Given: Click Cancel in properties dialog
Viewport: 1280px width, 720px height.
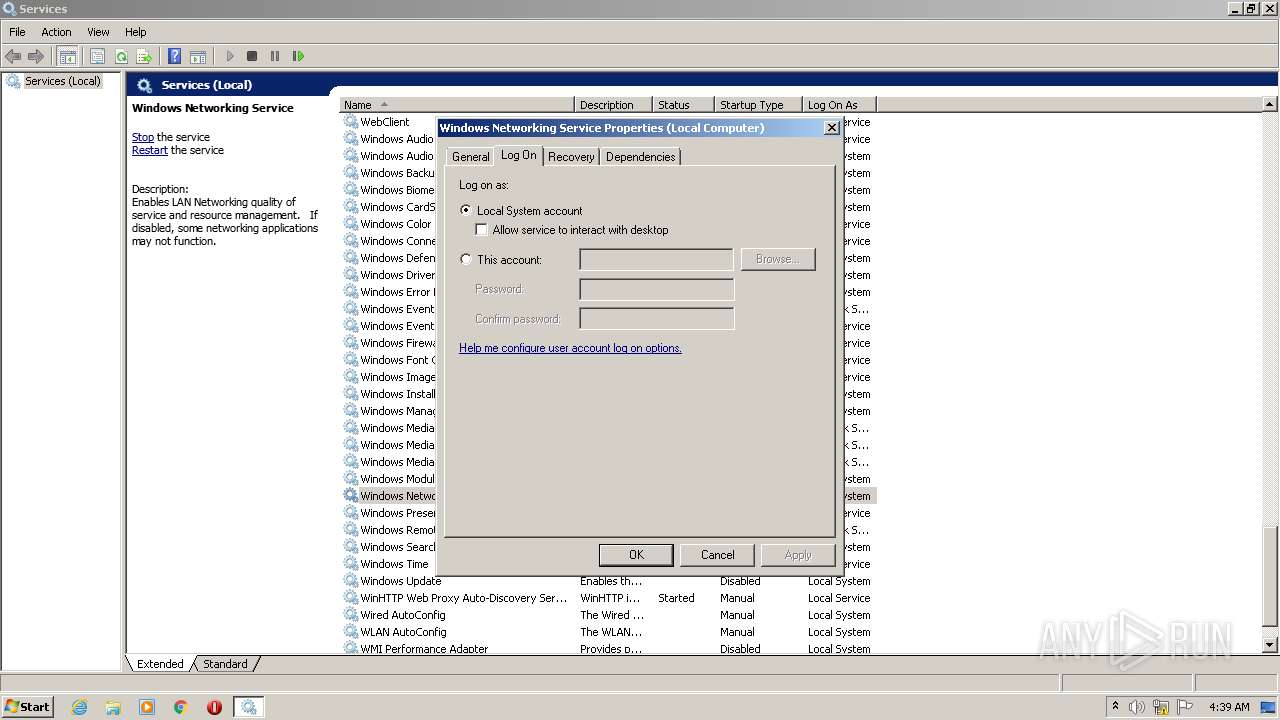Looking at the screenshot, I should click(717, 555).
